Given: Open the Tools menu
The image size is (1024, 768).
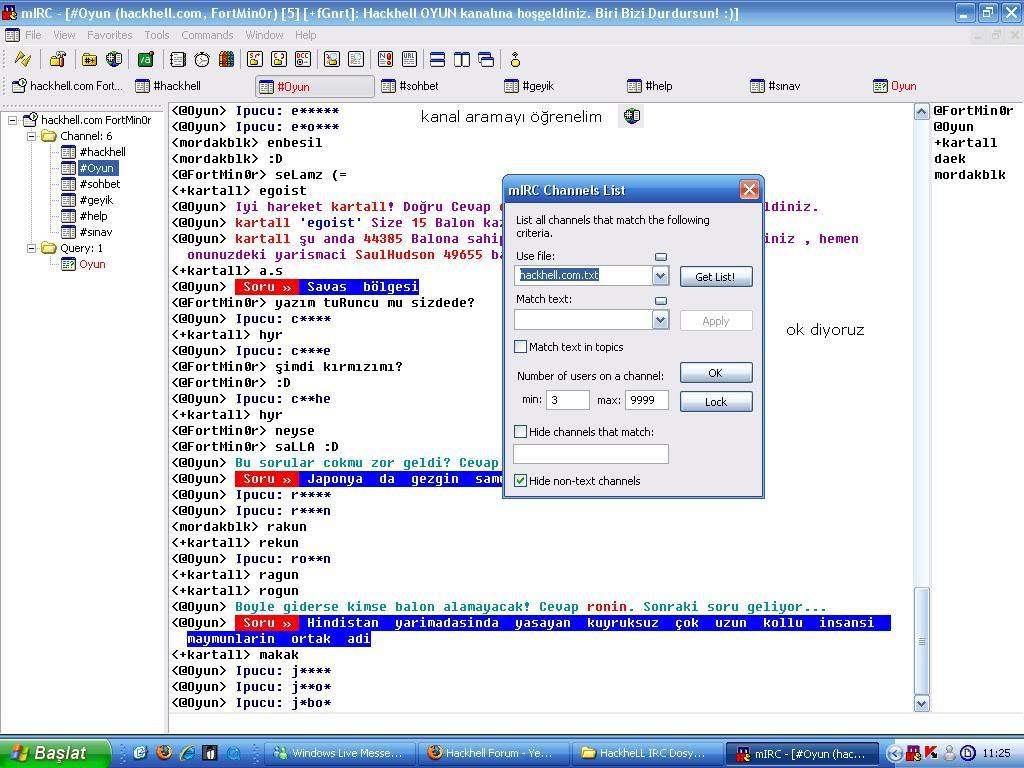Looking at the screenshot, I should [157, 35].
